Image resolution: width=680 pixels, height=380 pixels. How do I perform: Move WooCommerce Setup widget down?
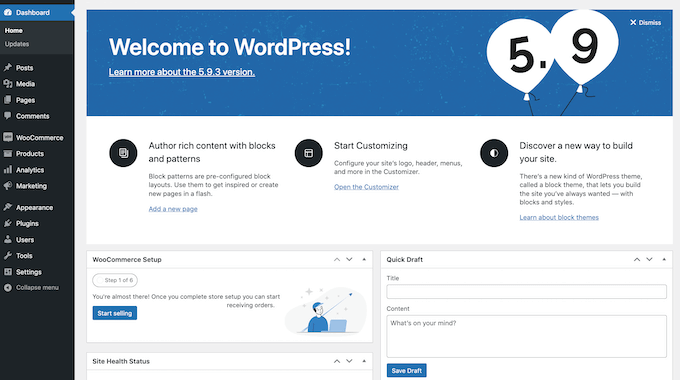pyautogui.click(x=349, y=259)
